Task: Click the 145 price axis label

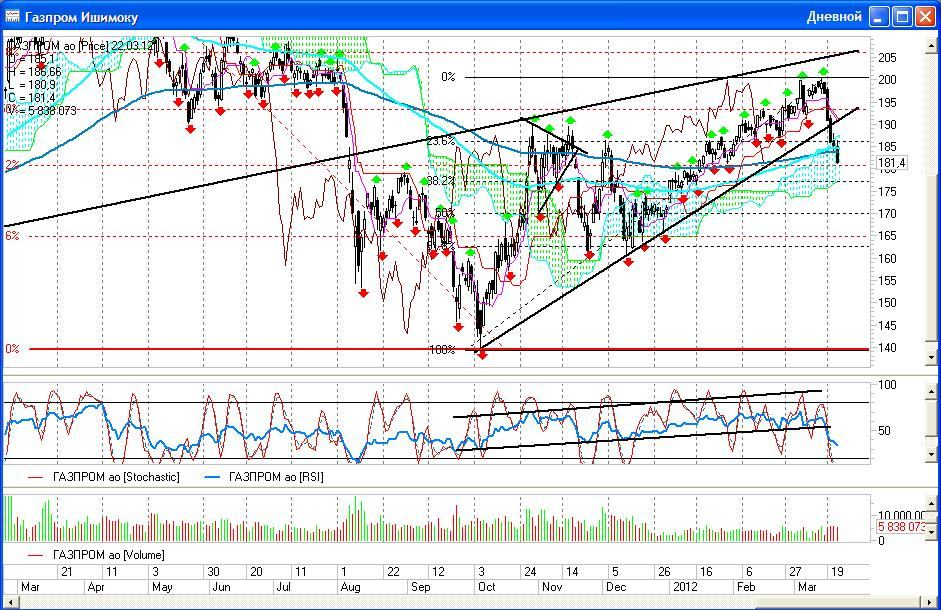Action: point(887,326)
